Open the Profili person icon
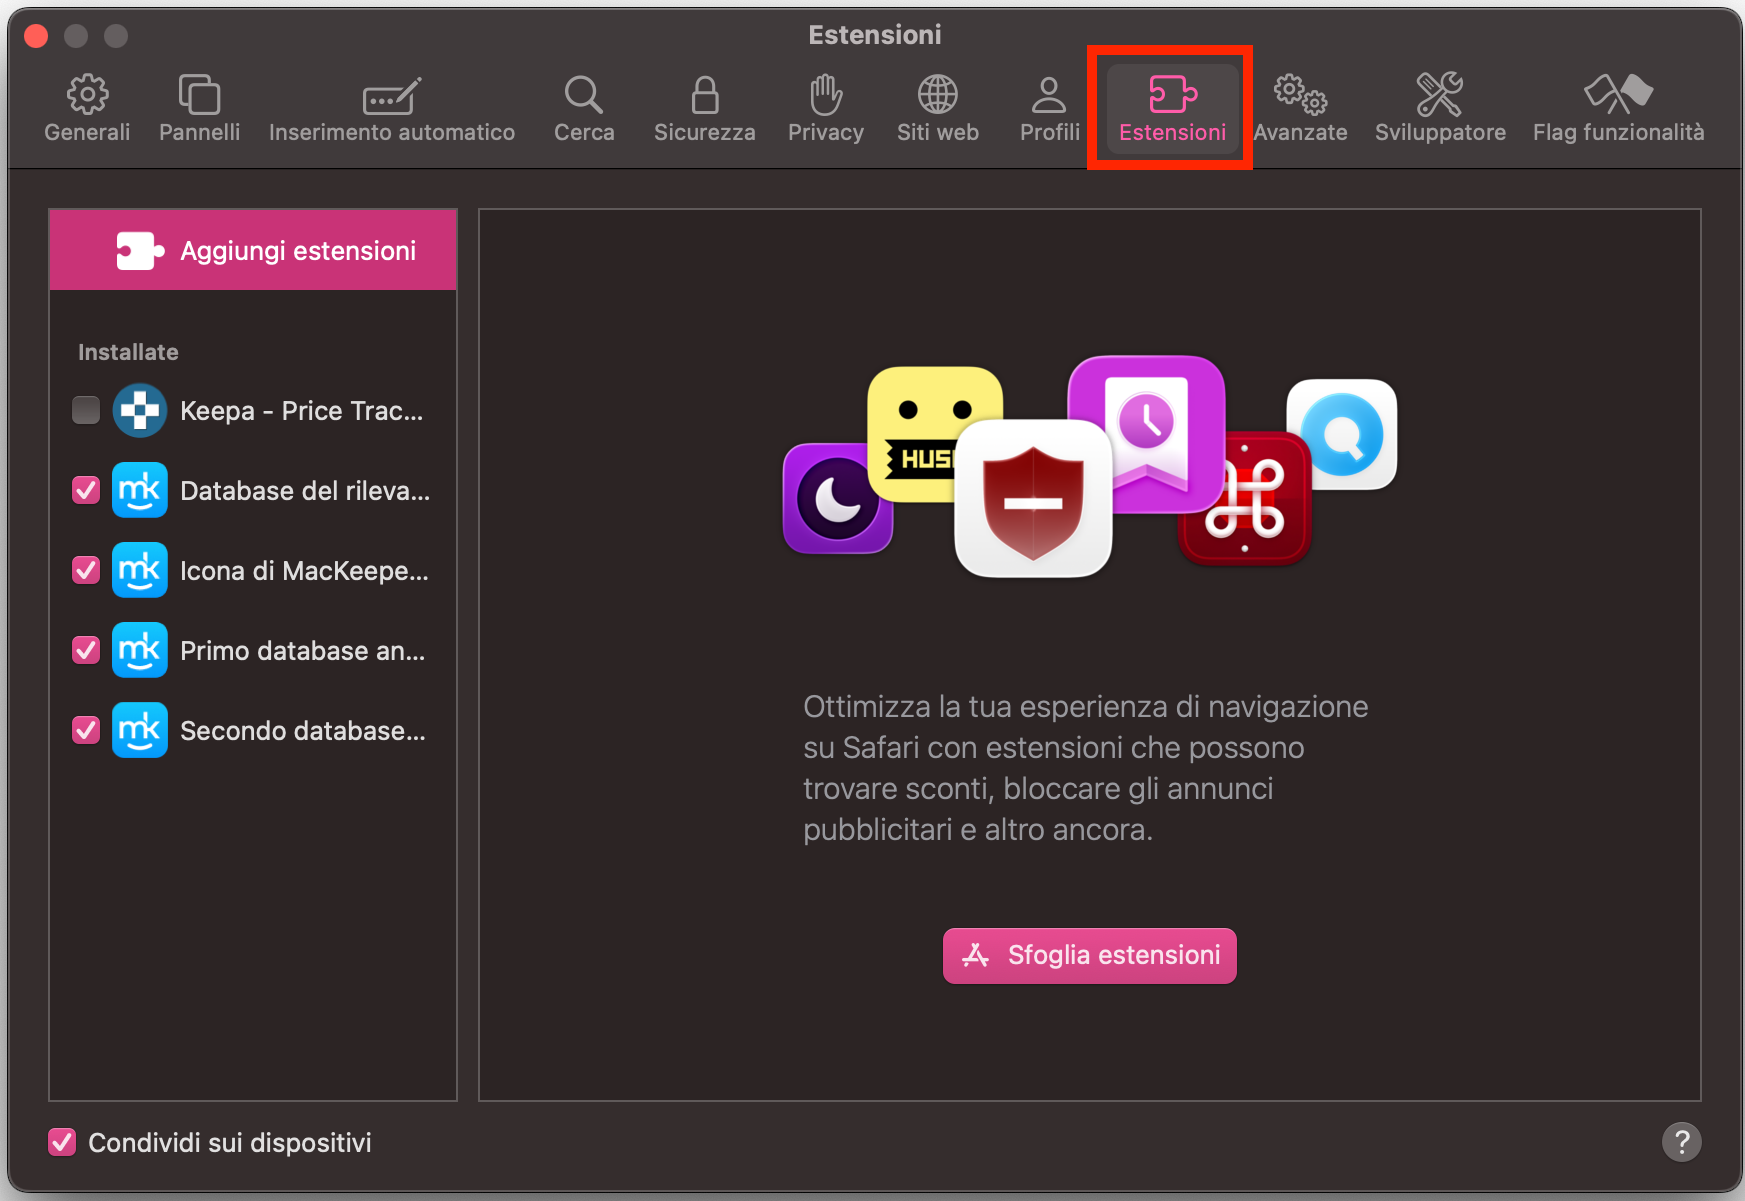 tap(1049, 95)
